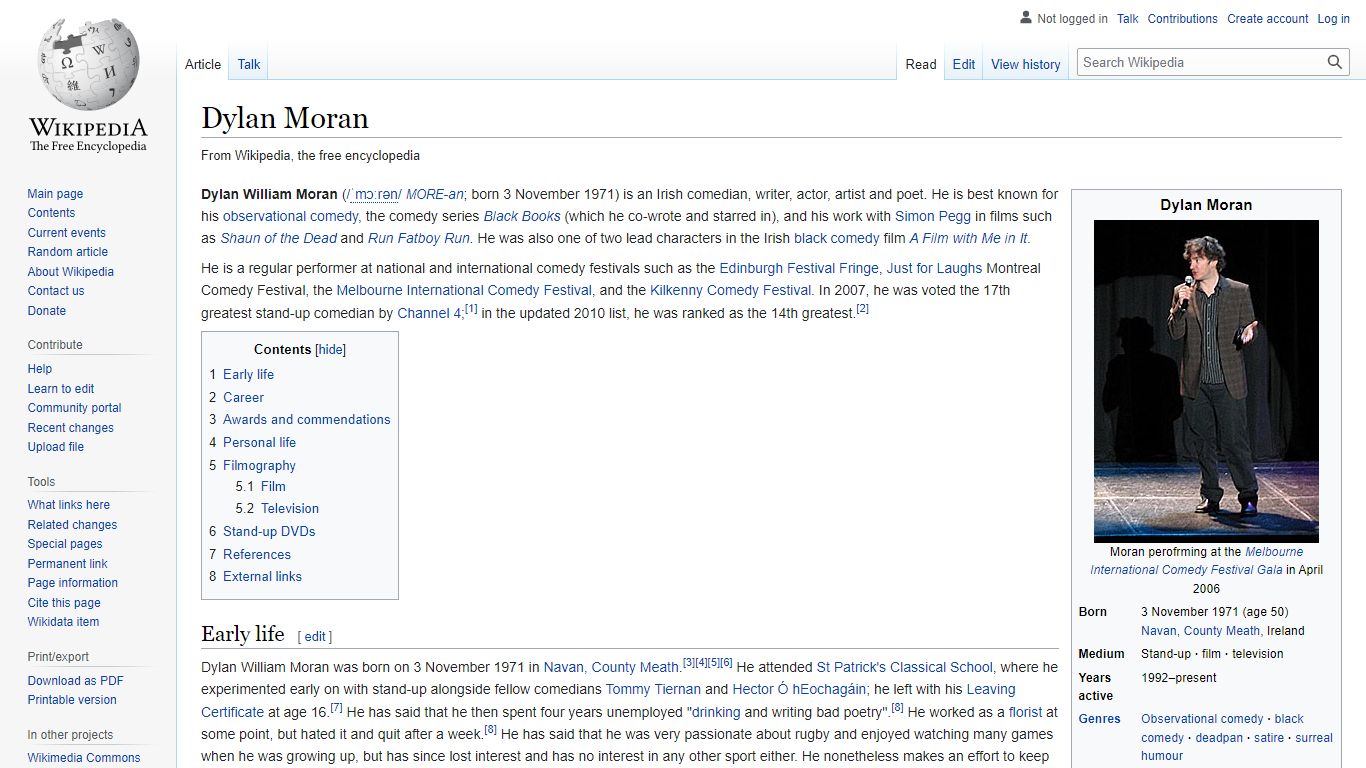This screenshot has height=768, width=1366.
Task: Open Page information
Action: [x=72, y=583]
